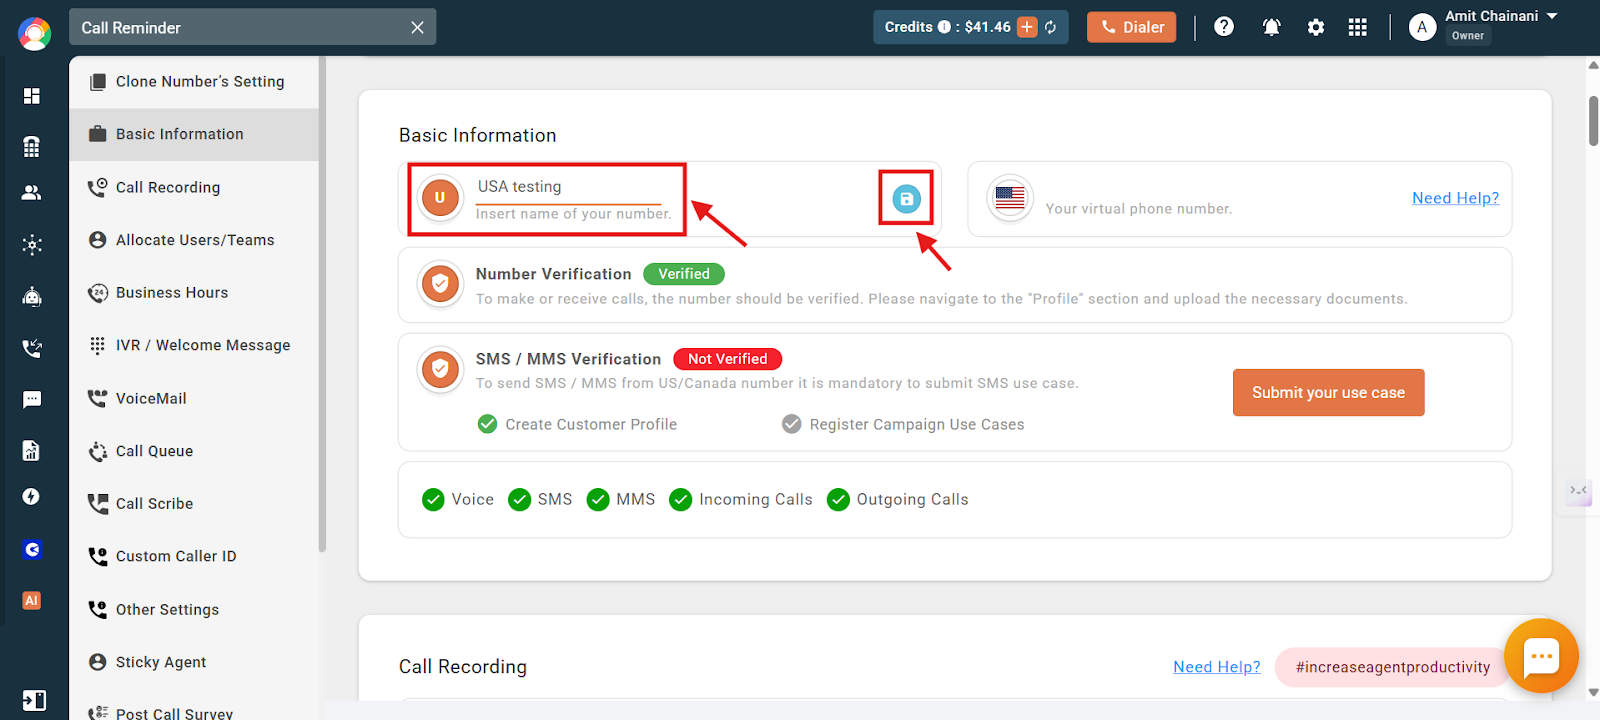
Task: Open the live chat widget
Action: [x=1541, y=656]
